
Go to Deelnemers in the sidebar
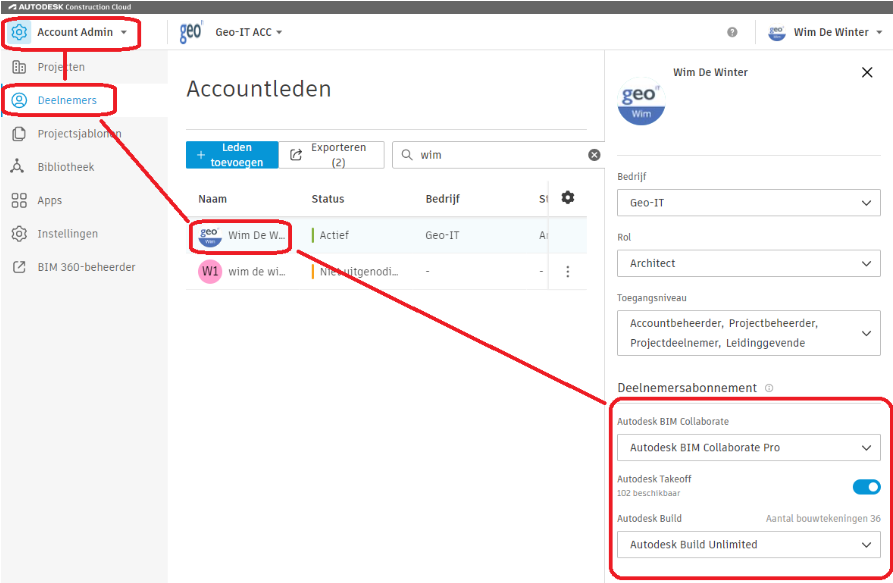[84, 100]
